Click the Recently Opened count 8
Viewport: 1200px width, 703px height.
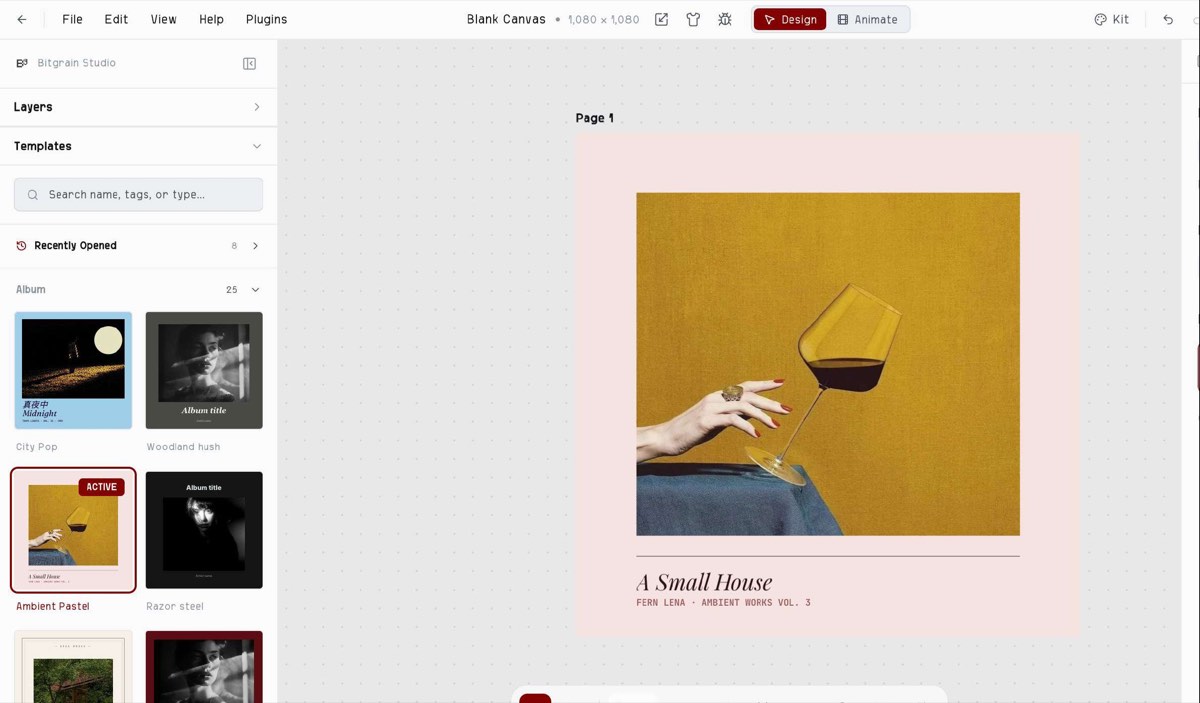tap(234, 246)
